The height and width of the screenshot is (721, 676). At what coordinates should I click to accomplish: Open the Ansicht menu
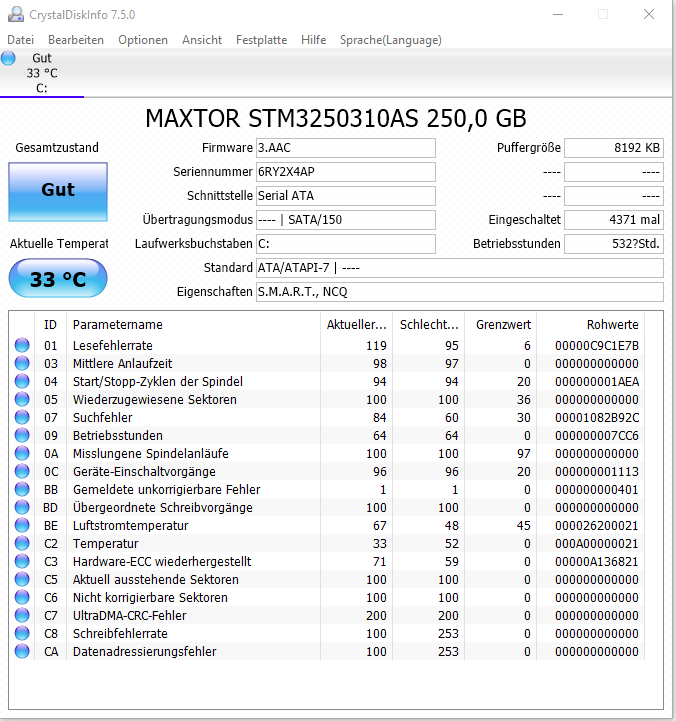[x=202, y=40]
